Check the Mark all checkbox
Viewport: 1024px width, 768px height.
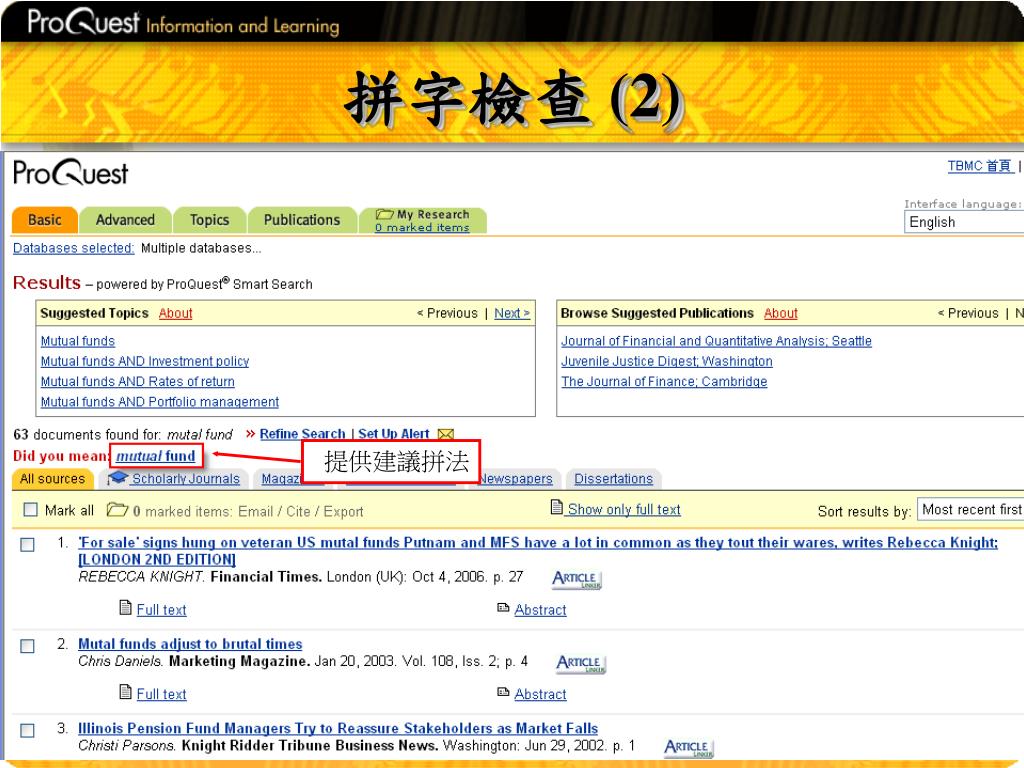(x=31, y=509)
